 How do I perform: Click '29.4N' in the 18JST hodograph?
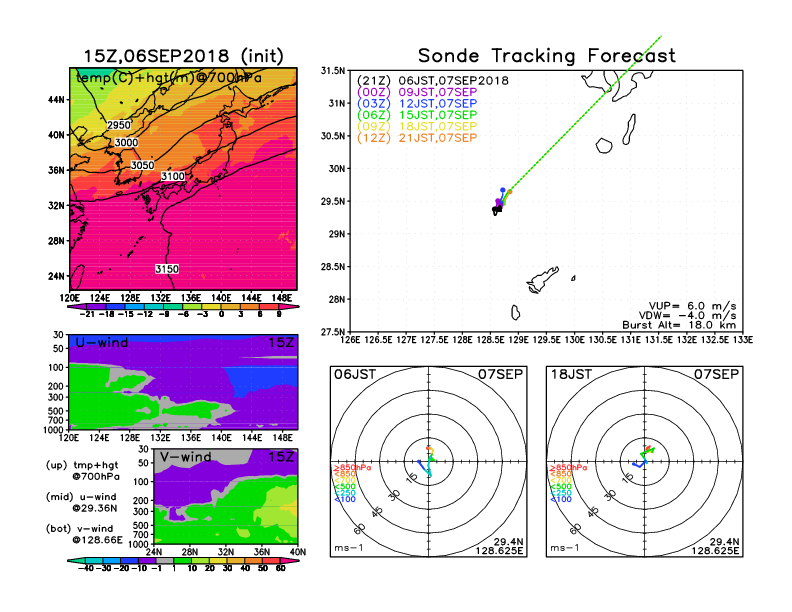pyautogui.click(x=724, y=542)
